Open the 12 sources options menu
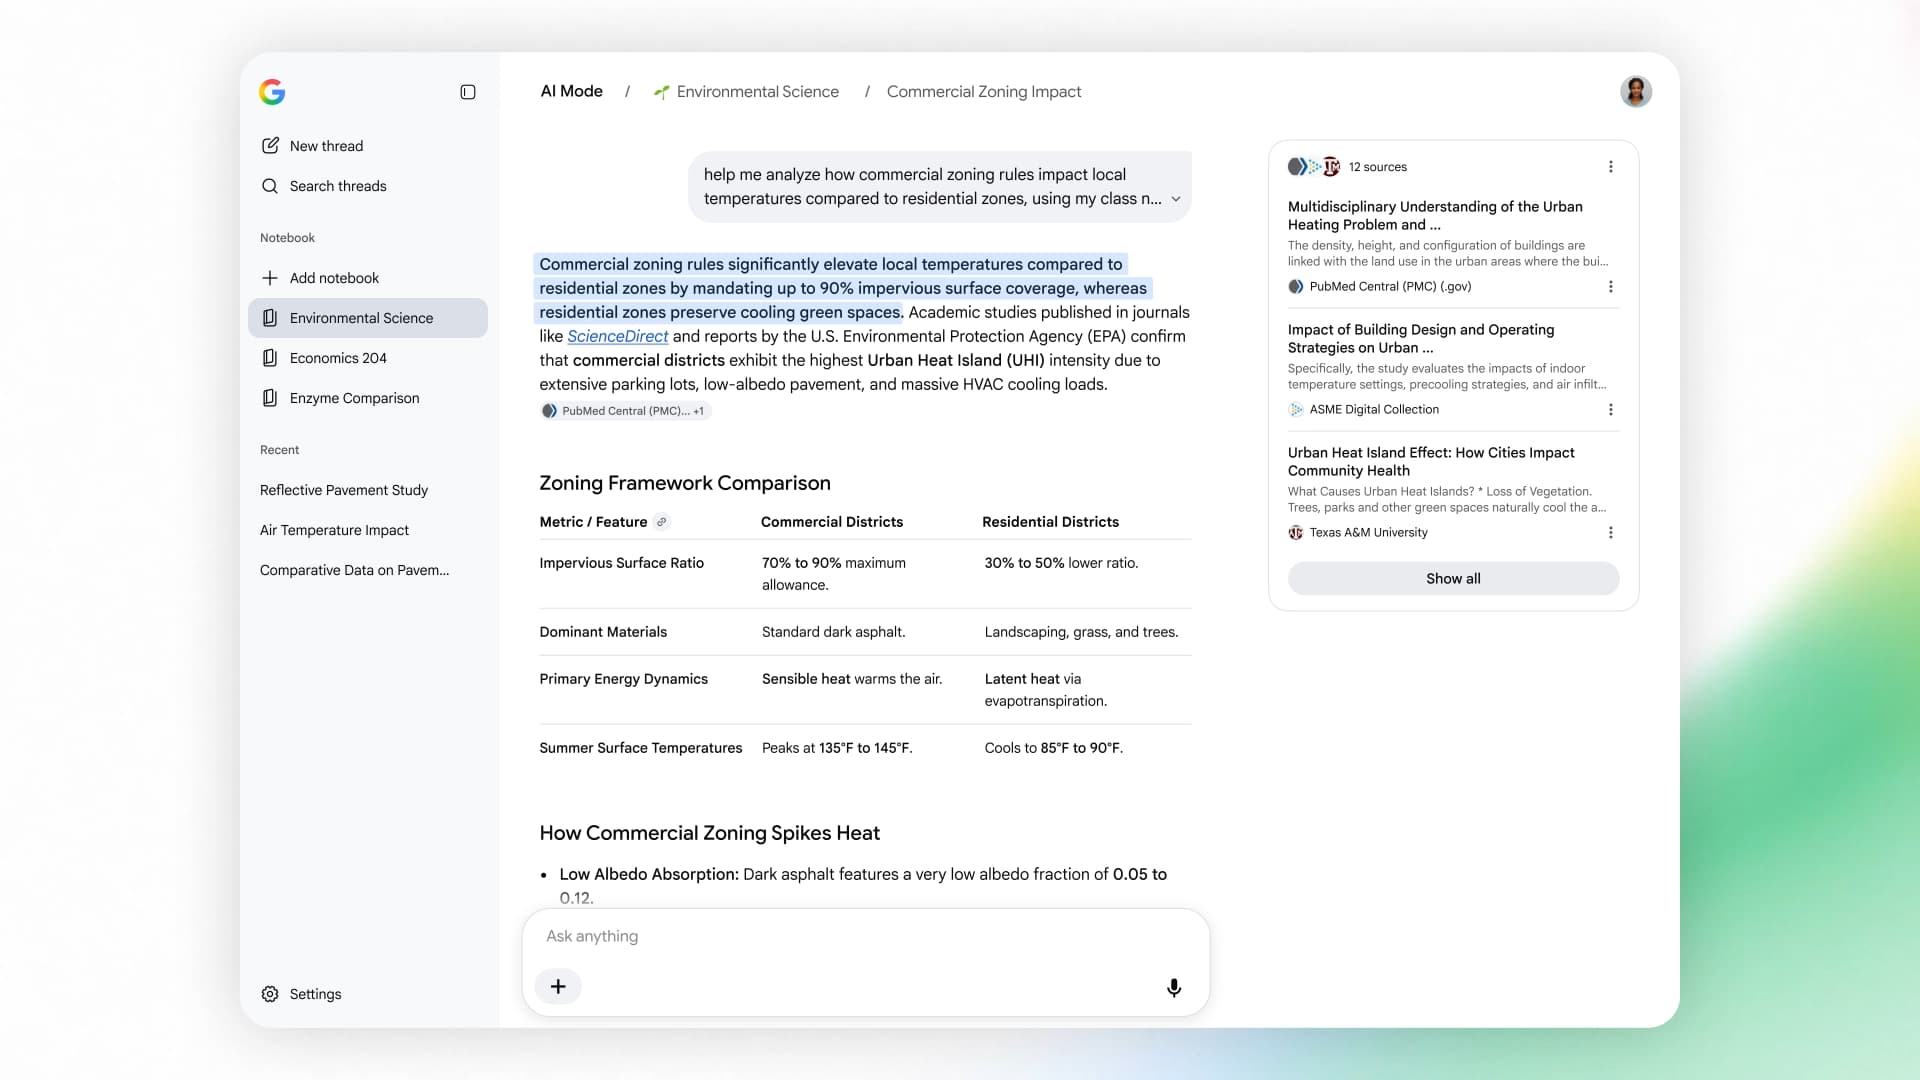This screenshot has height=1080, width=1920. pyautogui.click(x=1611, y=167)
